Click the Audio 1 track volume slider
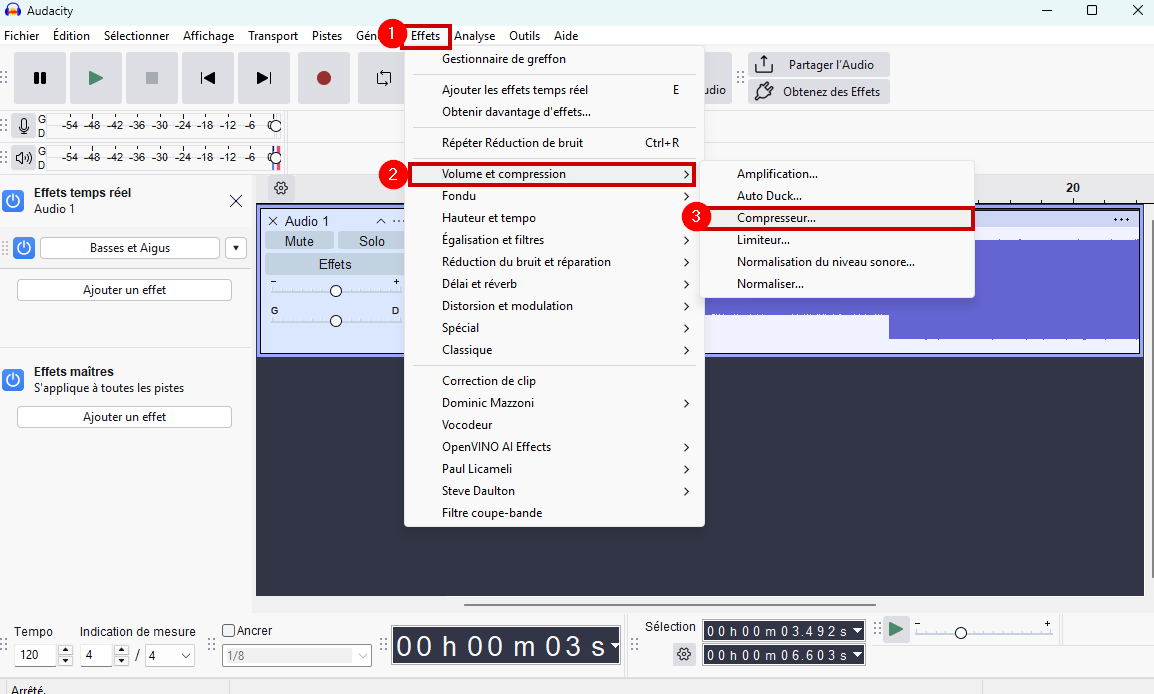This screenshot has width=1154, height=694. (x=336, y=291)
